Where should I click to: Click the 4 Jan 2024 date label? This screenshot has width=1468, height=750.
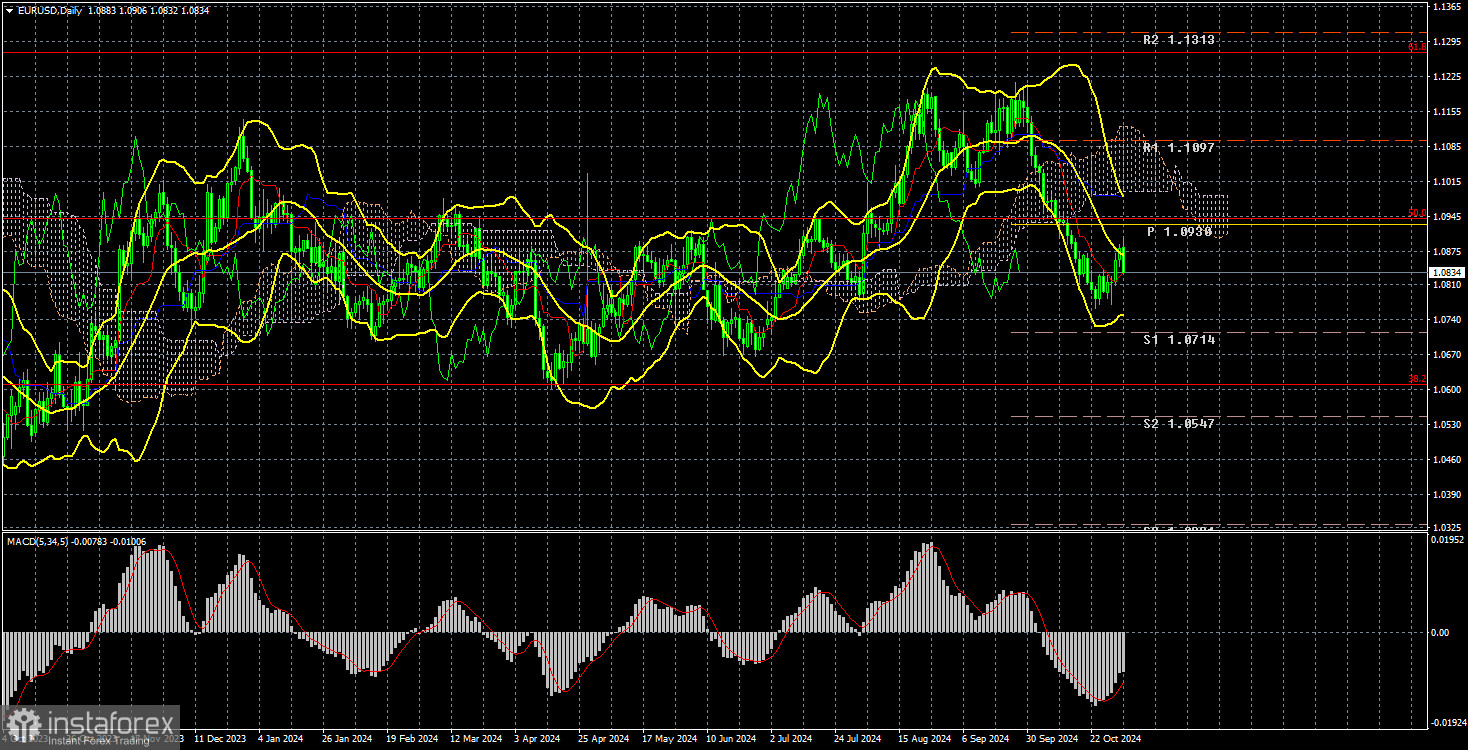coord(283,740)
